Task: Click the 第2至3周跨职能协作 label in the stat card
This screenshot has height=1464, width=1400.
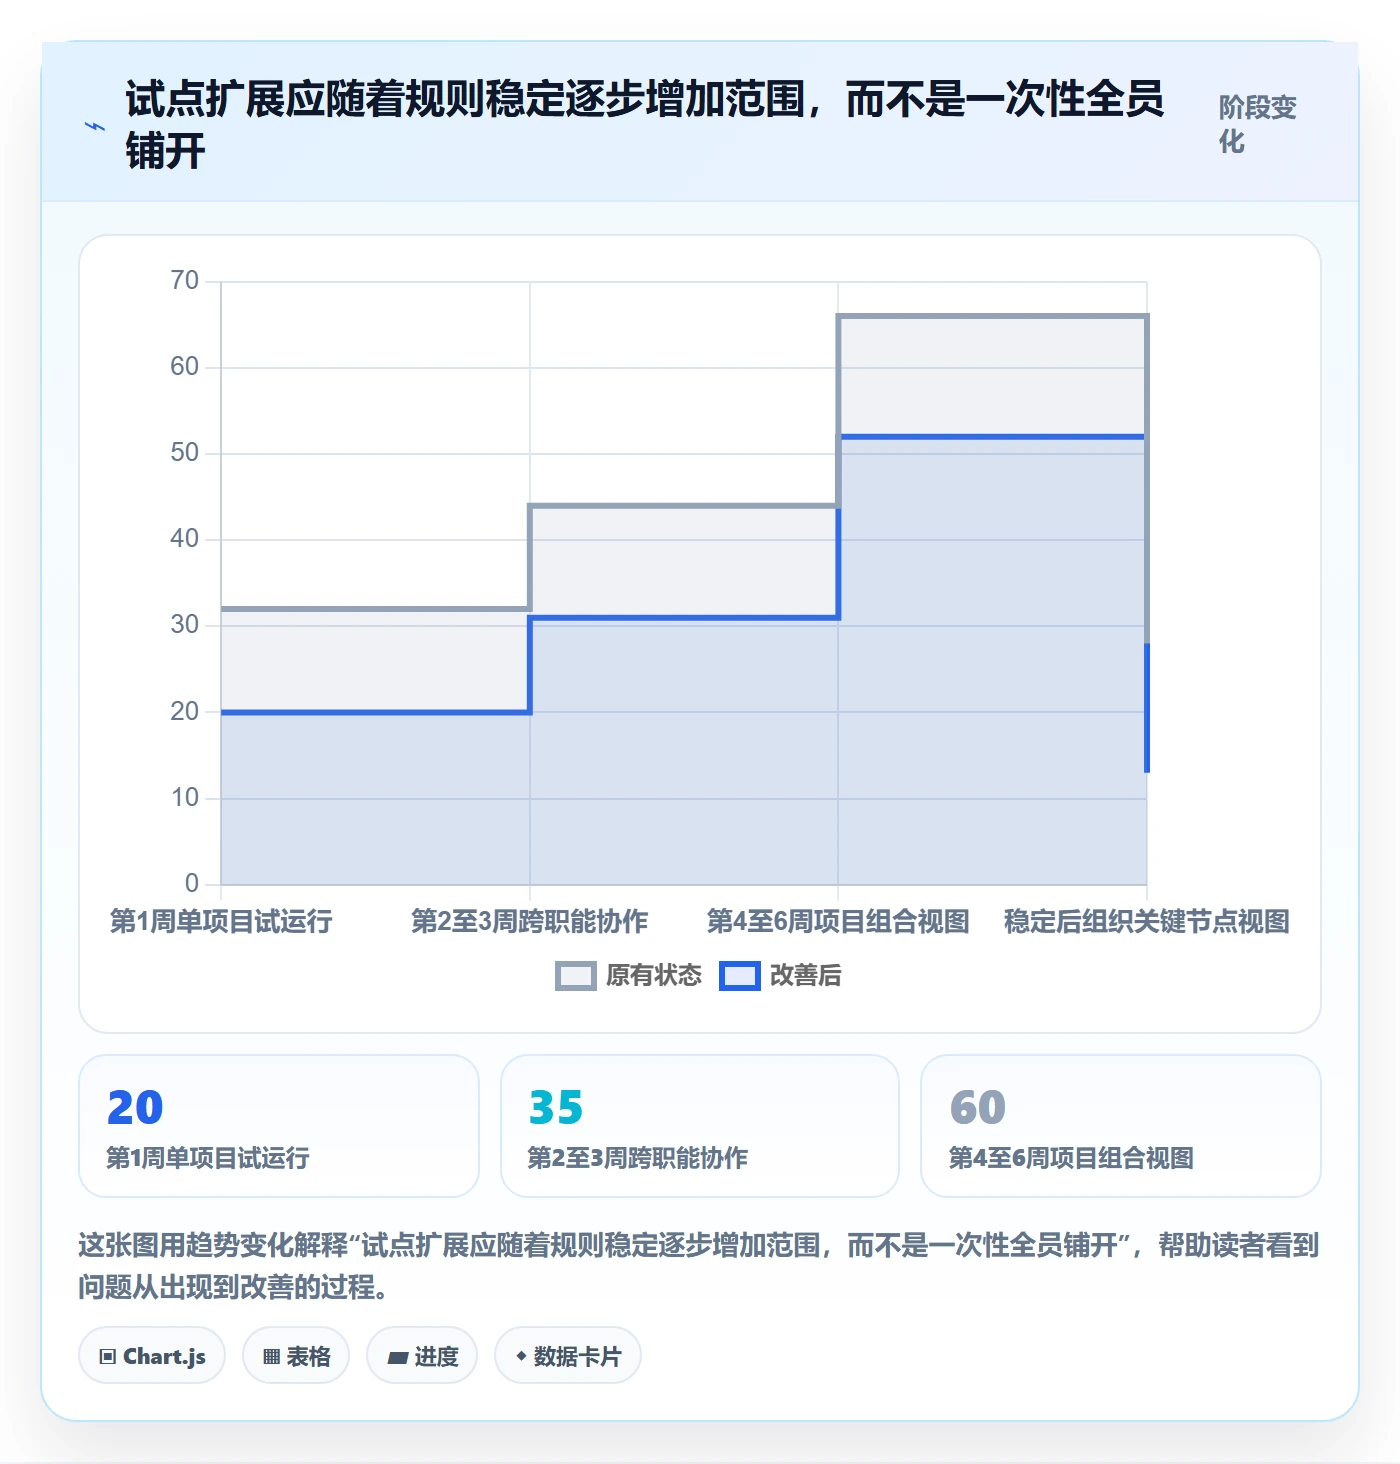Action: (638, 1158)
